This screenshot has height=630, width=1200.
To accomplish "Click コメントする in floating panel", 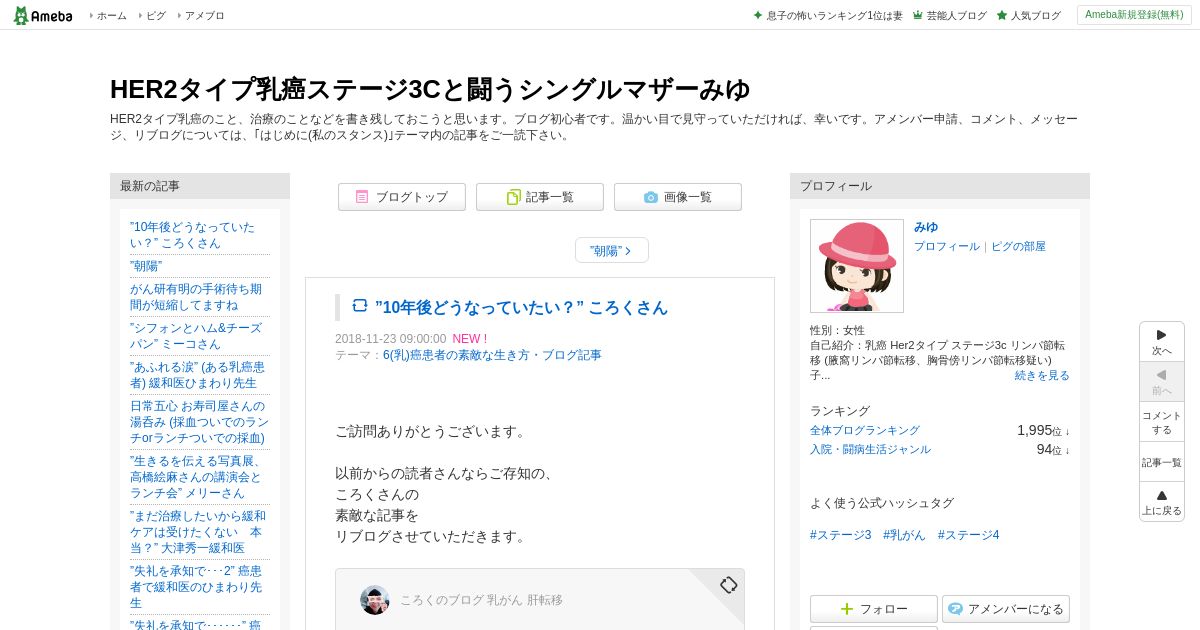I will (1162, 422).
